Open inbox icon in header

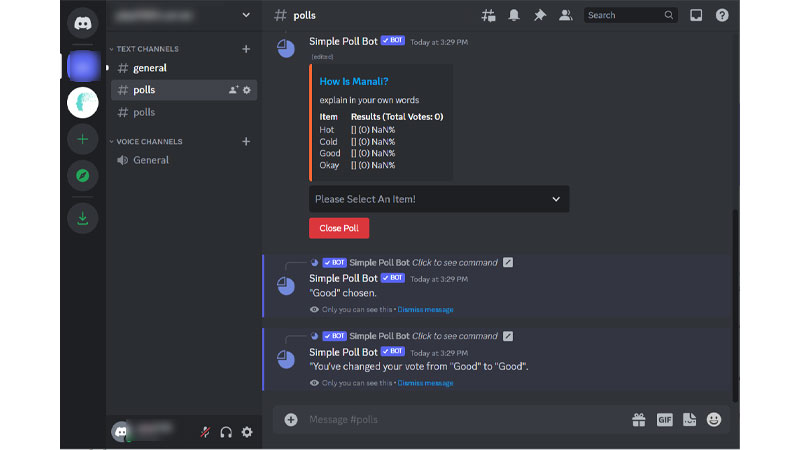tap(696, 15)
